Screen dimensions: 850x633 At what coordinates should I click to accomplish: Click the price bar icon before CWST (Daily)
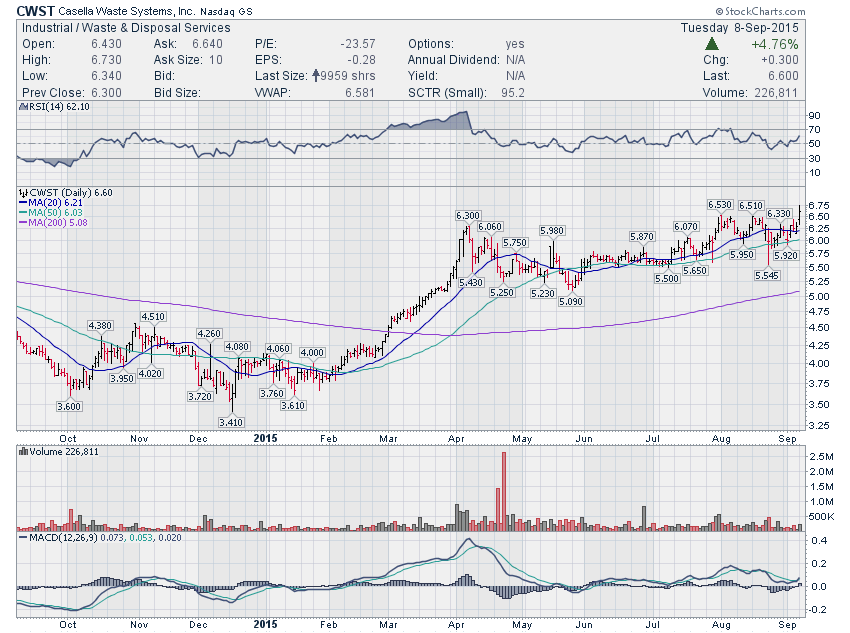point(23,192)
